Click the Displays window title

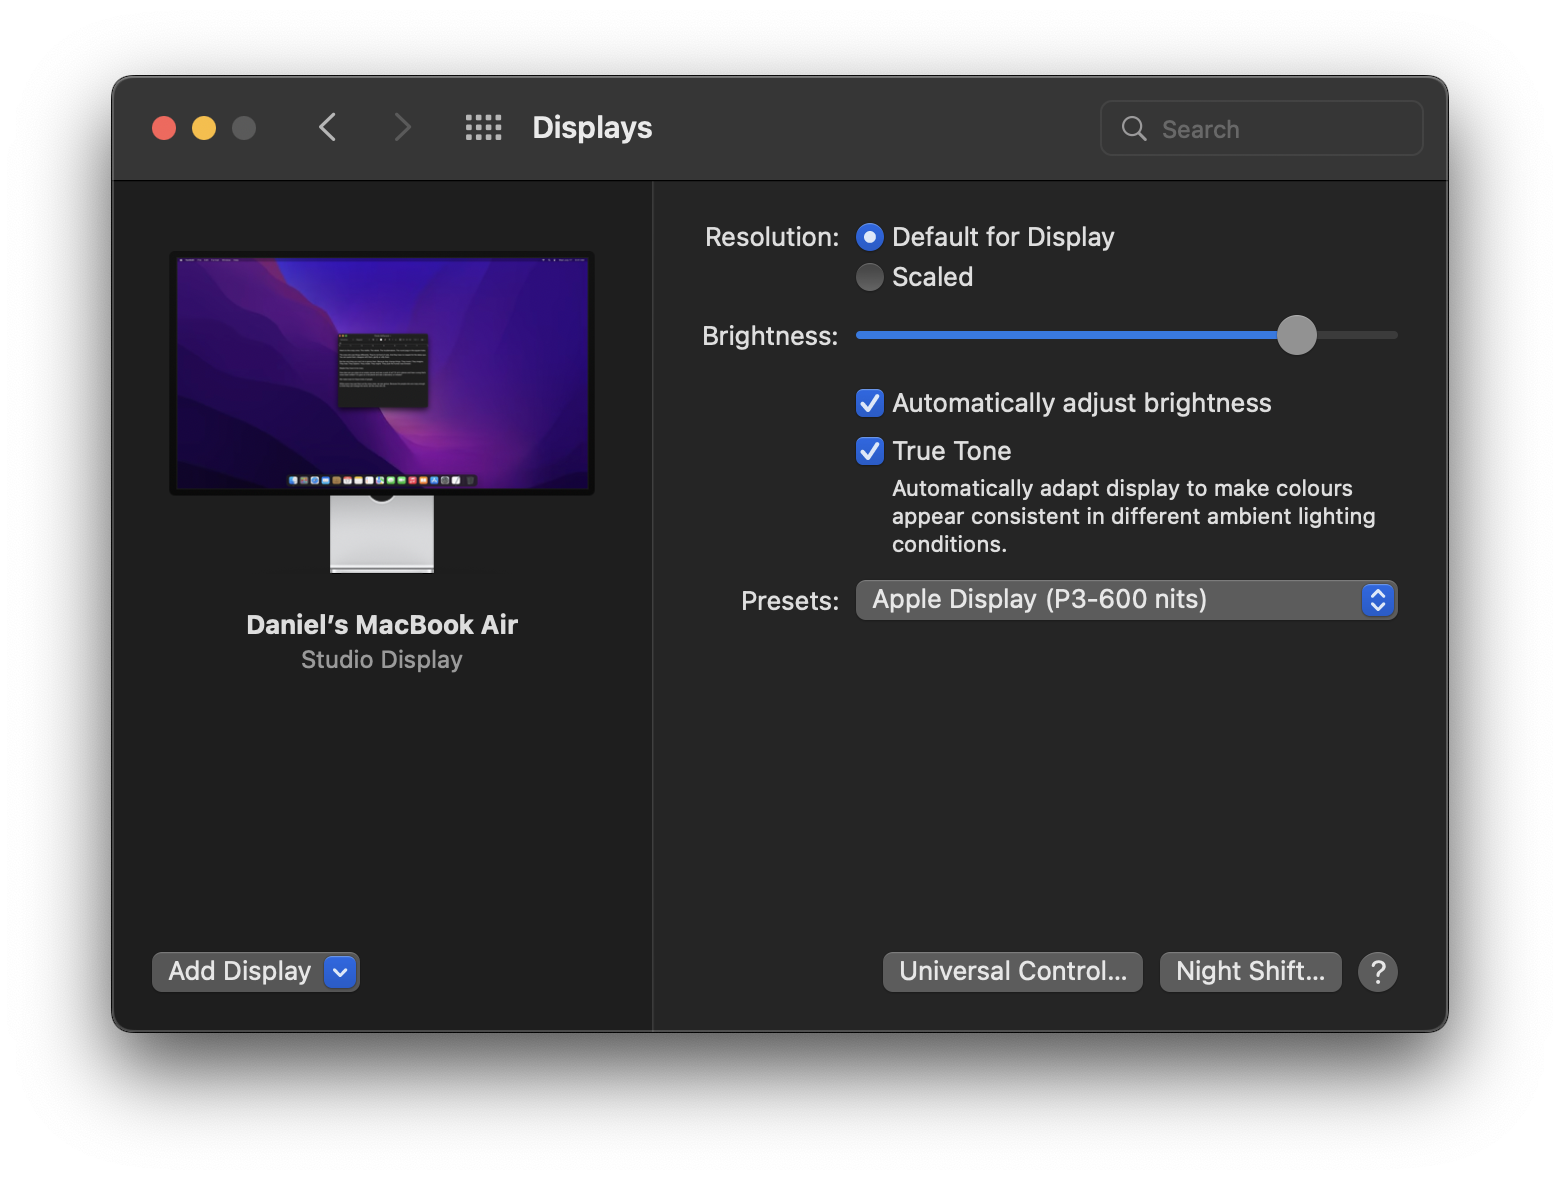(592, 128)
